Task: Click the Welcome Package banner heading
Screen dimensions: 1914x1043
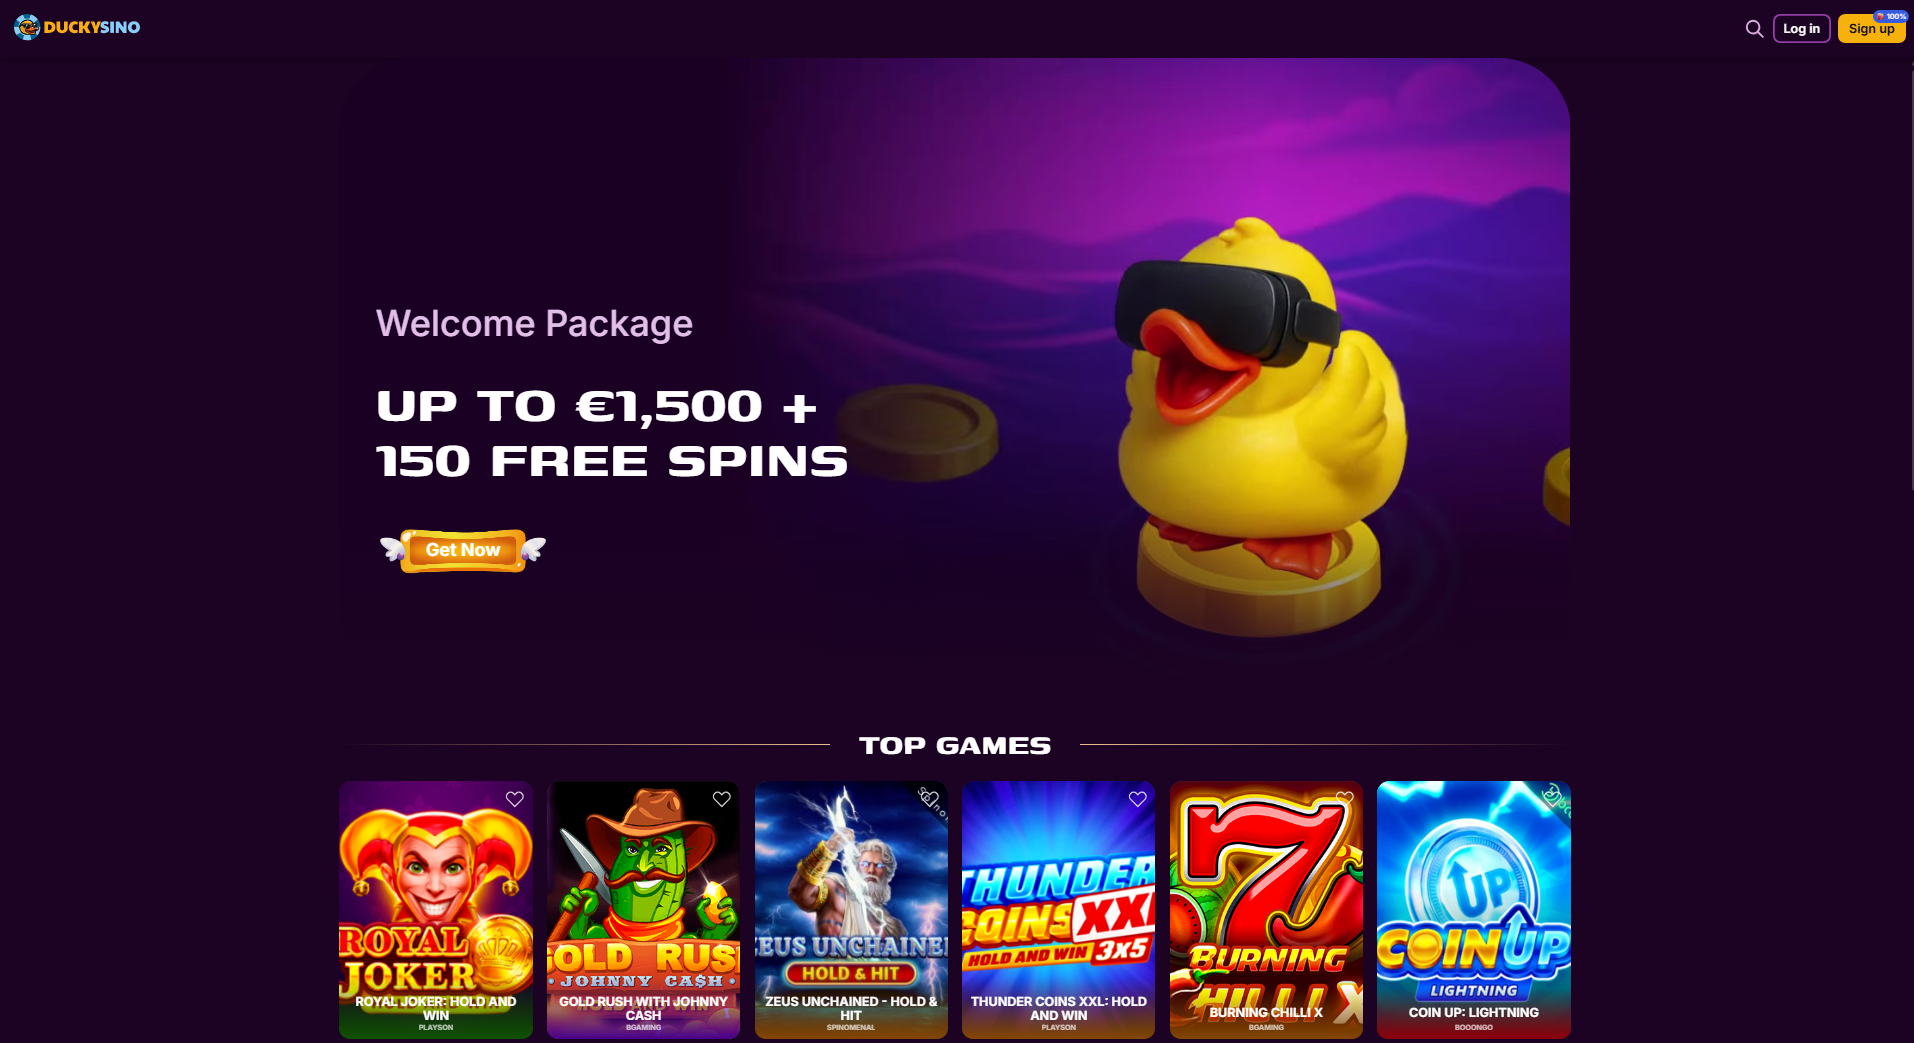Action: [x=534, y=324]
